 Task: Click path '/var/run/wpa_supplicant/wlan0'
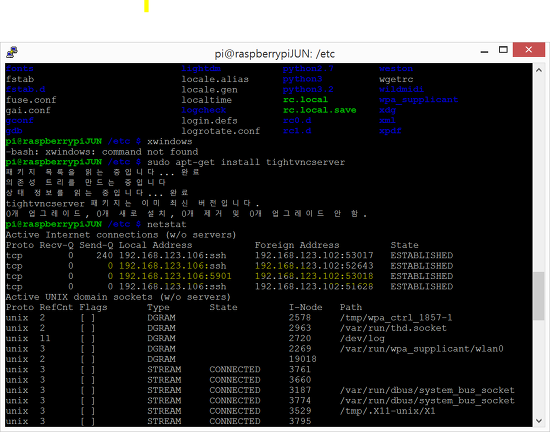coord(421,349)
